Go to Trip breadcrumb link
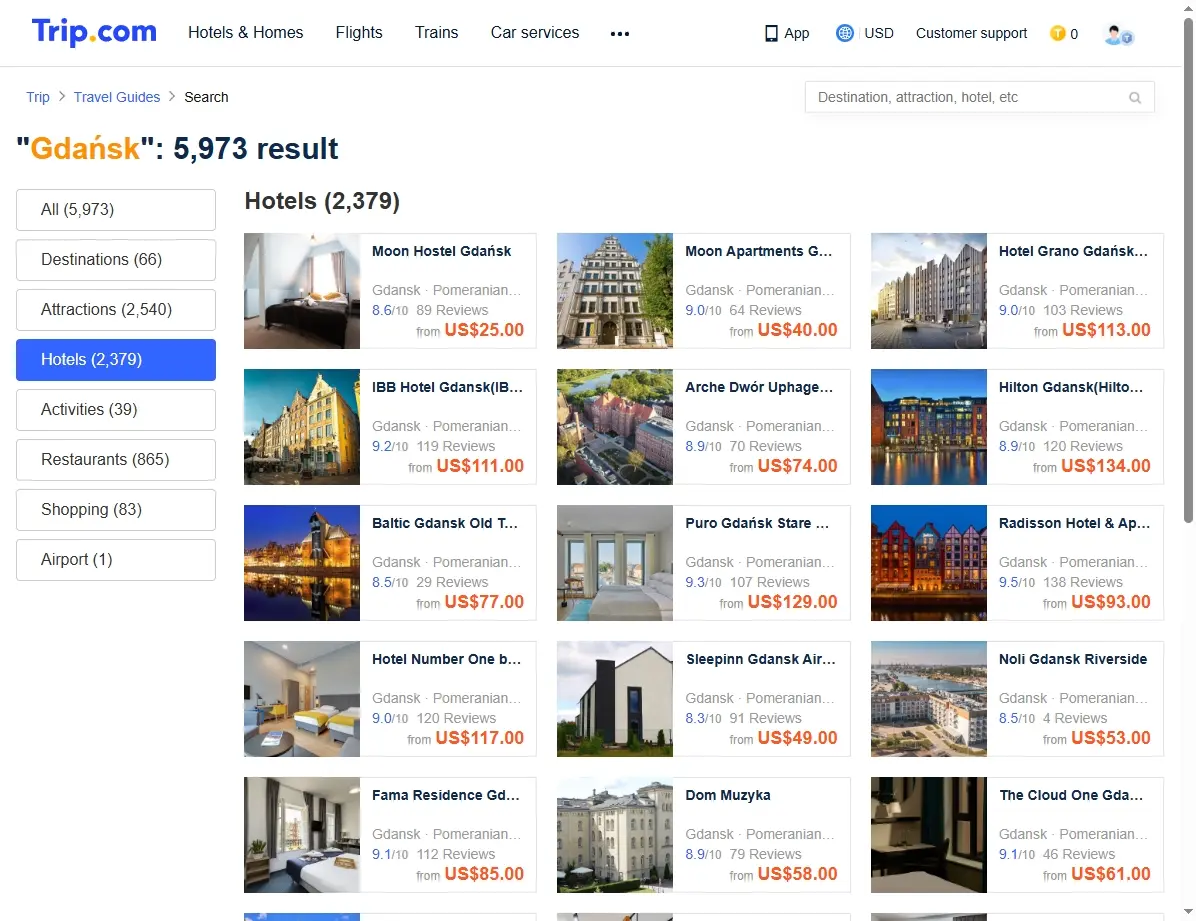 click(x=37, y=97)
